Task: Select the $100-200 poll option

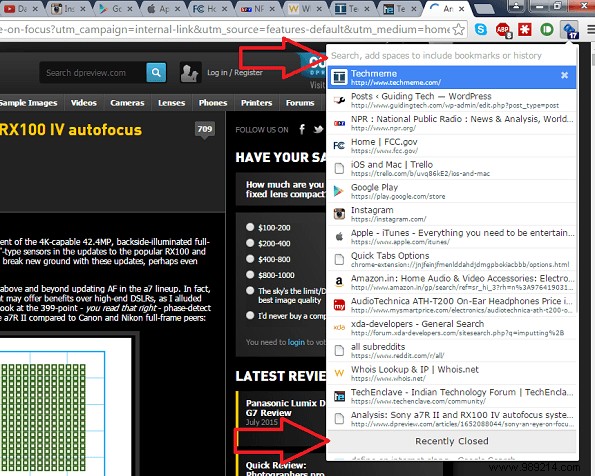Action: [250, 227]
